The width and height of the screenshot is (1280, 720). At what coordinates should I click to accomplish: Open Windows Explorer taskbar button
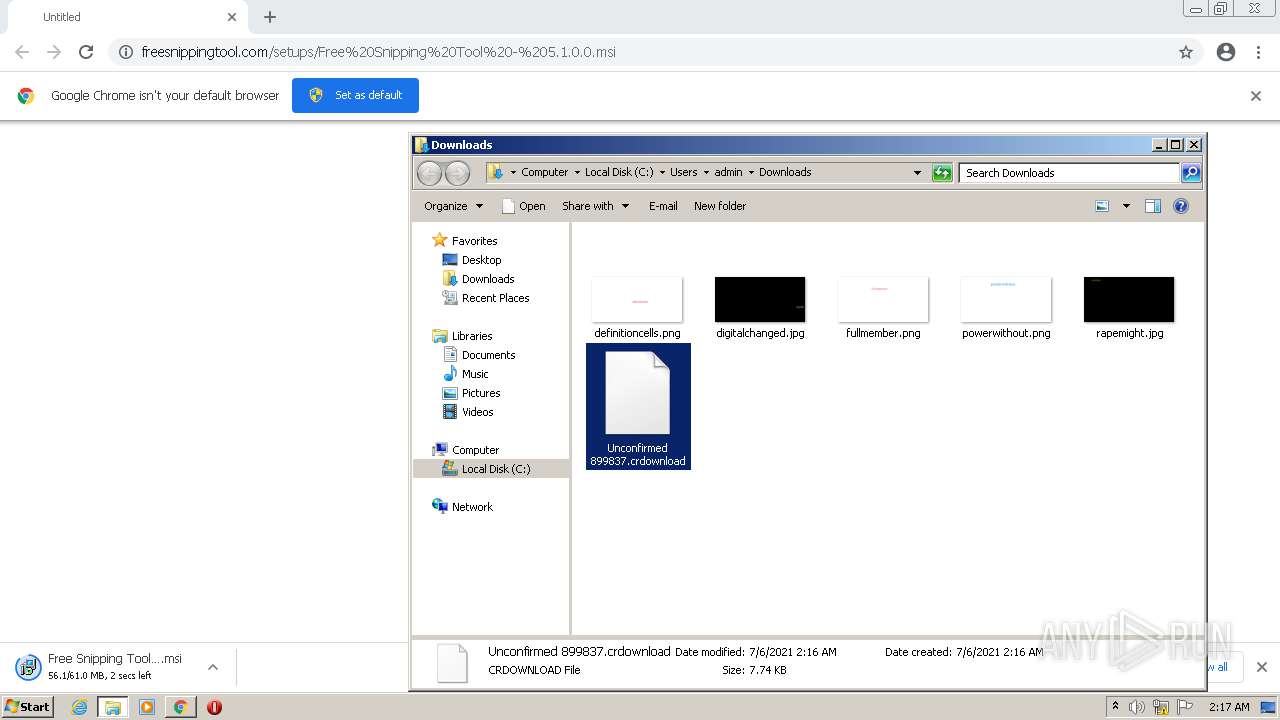click(112, 707)
